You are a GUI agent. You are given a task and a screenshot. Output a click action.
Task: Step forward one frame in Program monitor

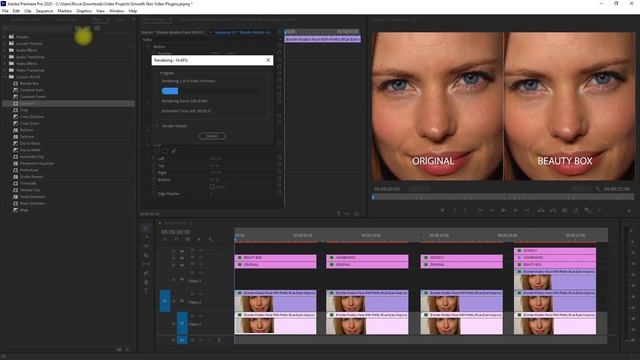(x=516, y=211)
